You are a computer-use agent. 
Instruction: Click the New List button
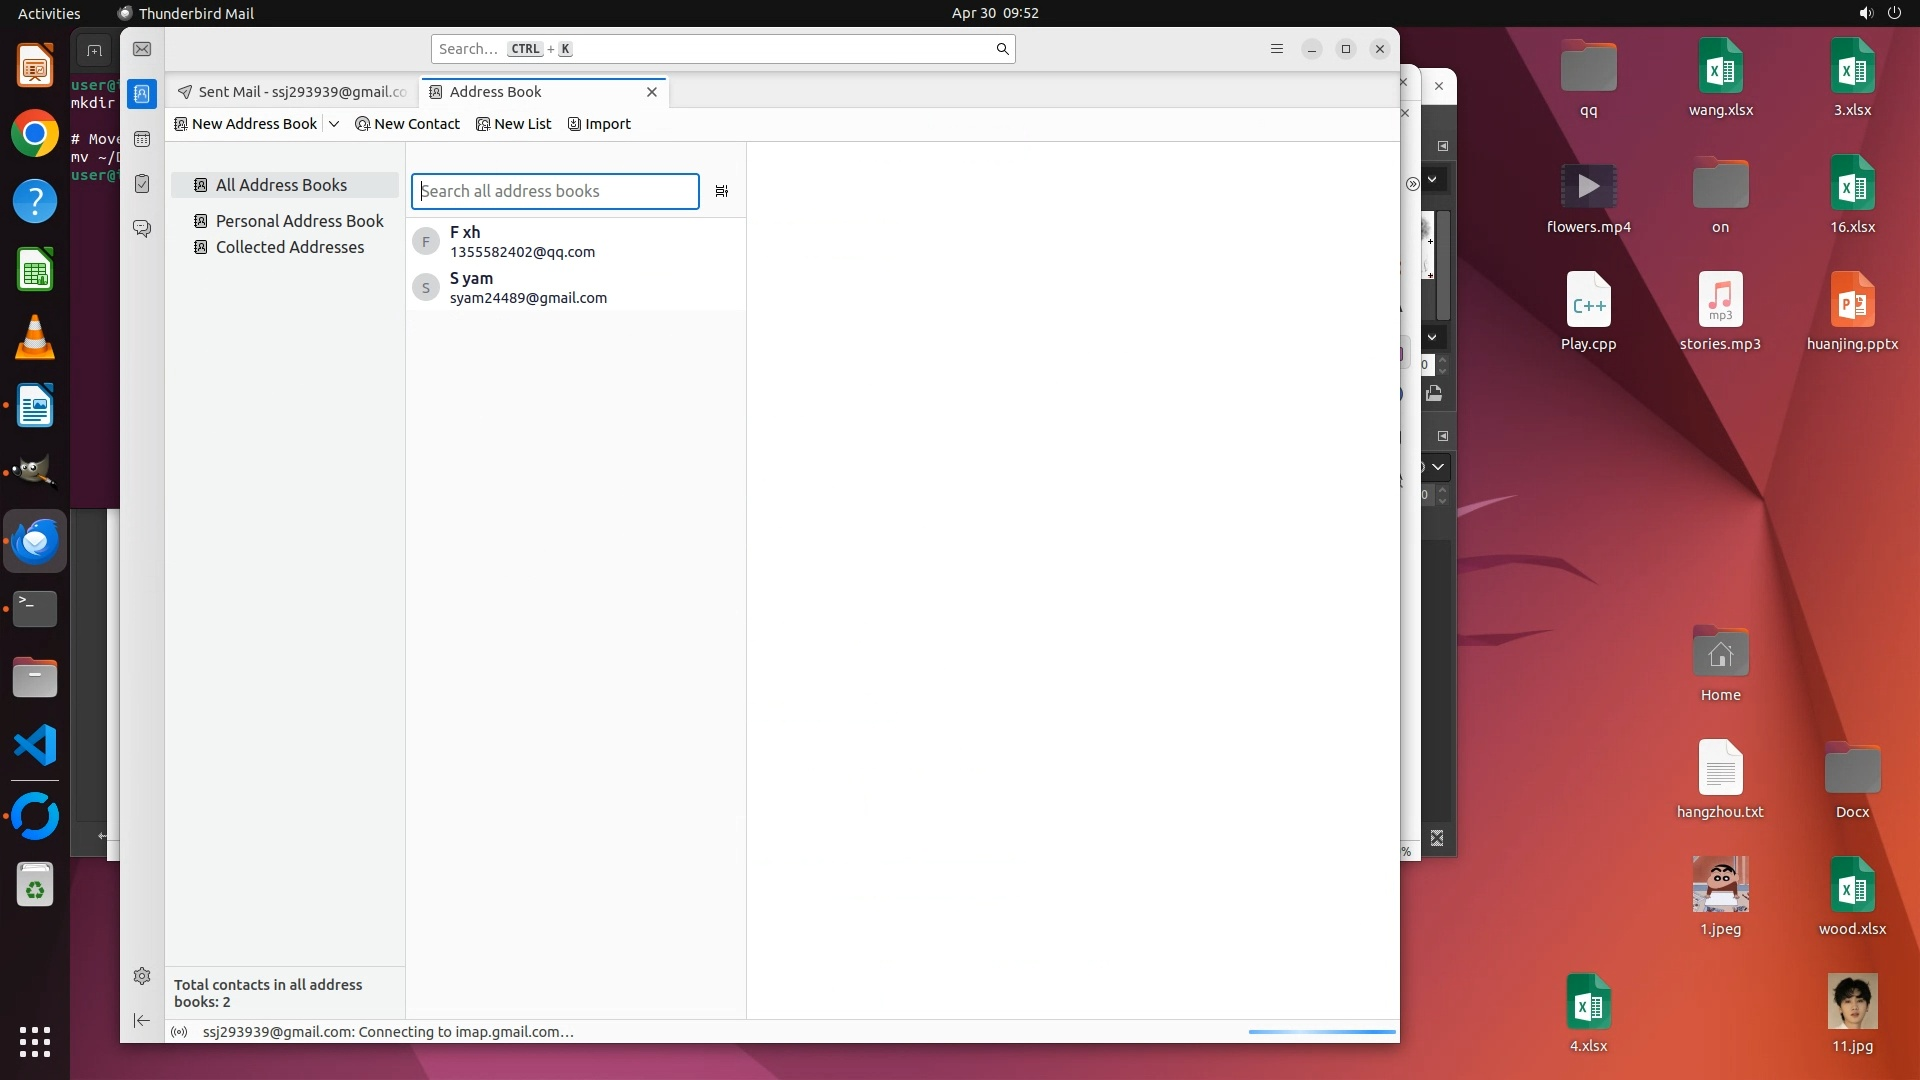(x=514, y=124)
